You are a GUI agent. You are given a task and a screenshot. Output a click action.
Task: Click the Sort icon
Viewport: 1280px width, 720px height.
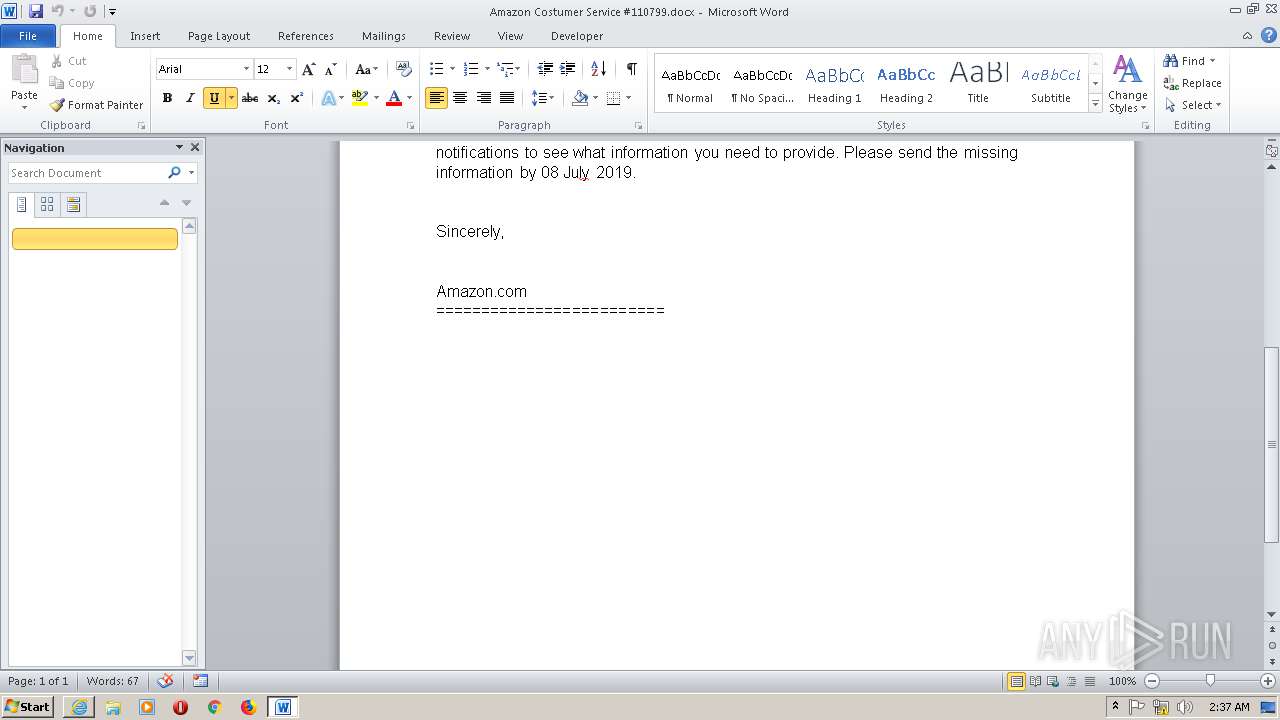click(598, 69)
